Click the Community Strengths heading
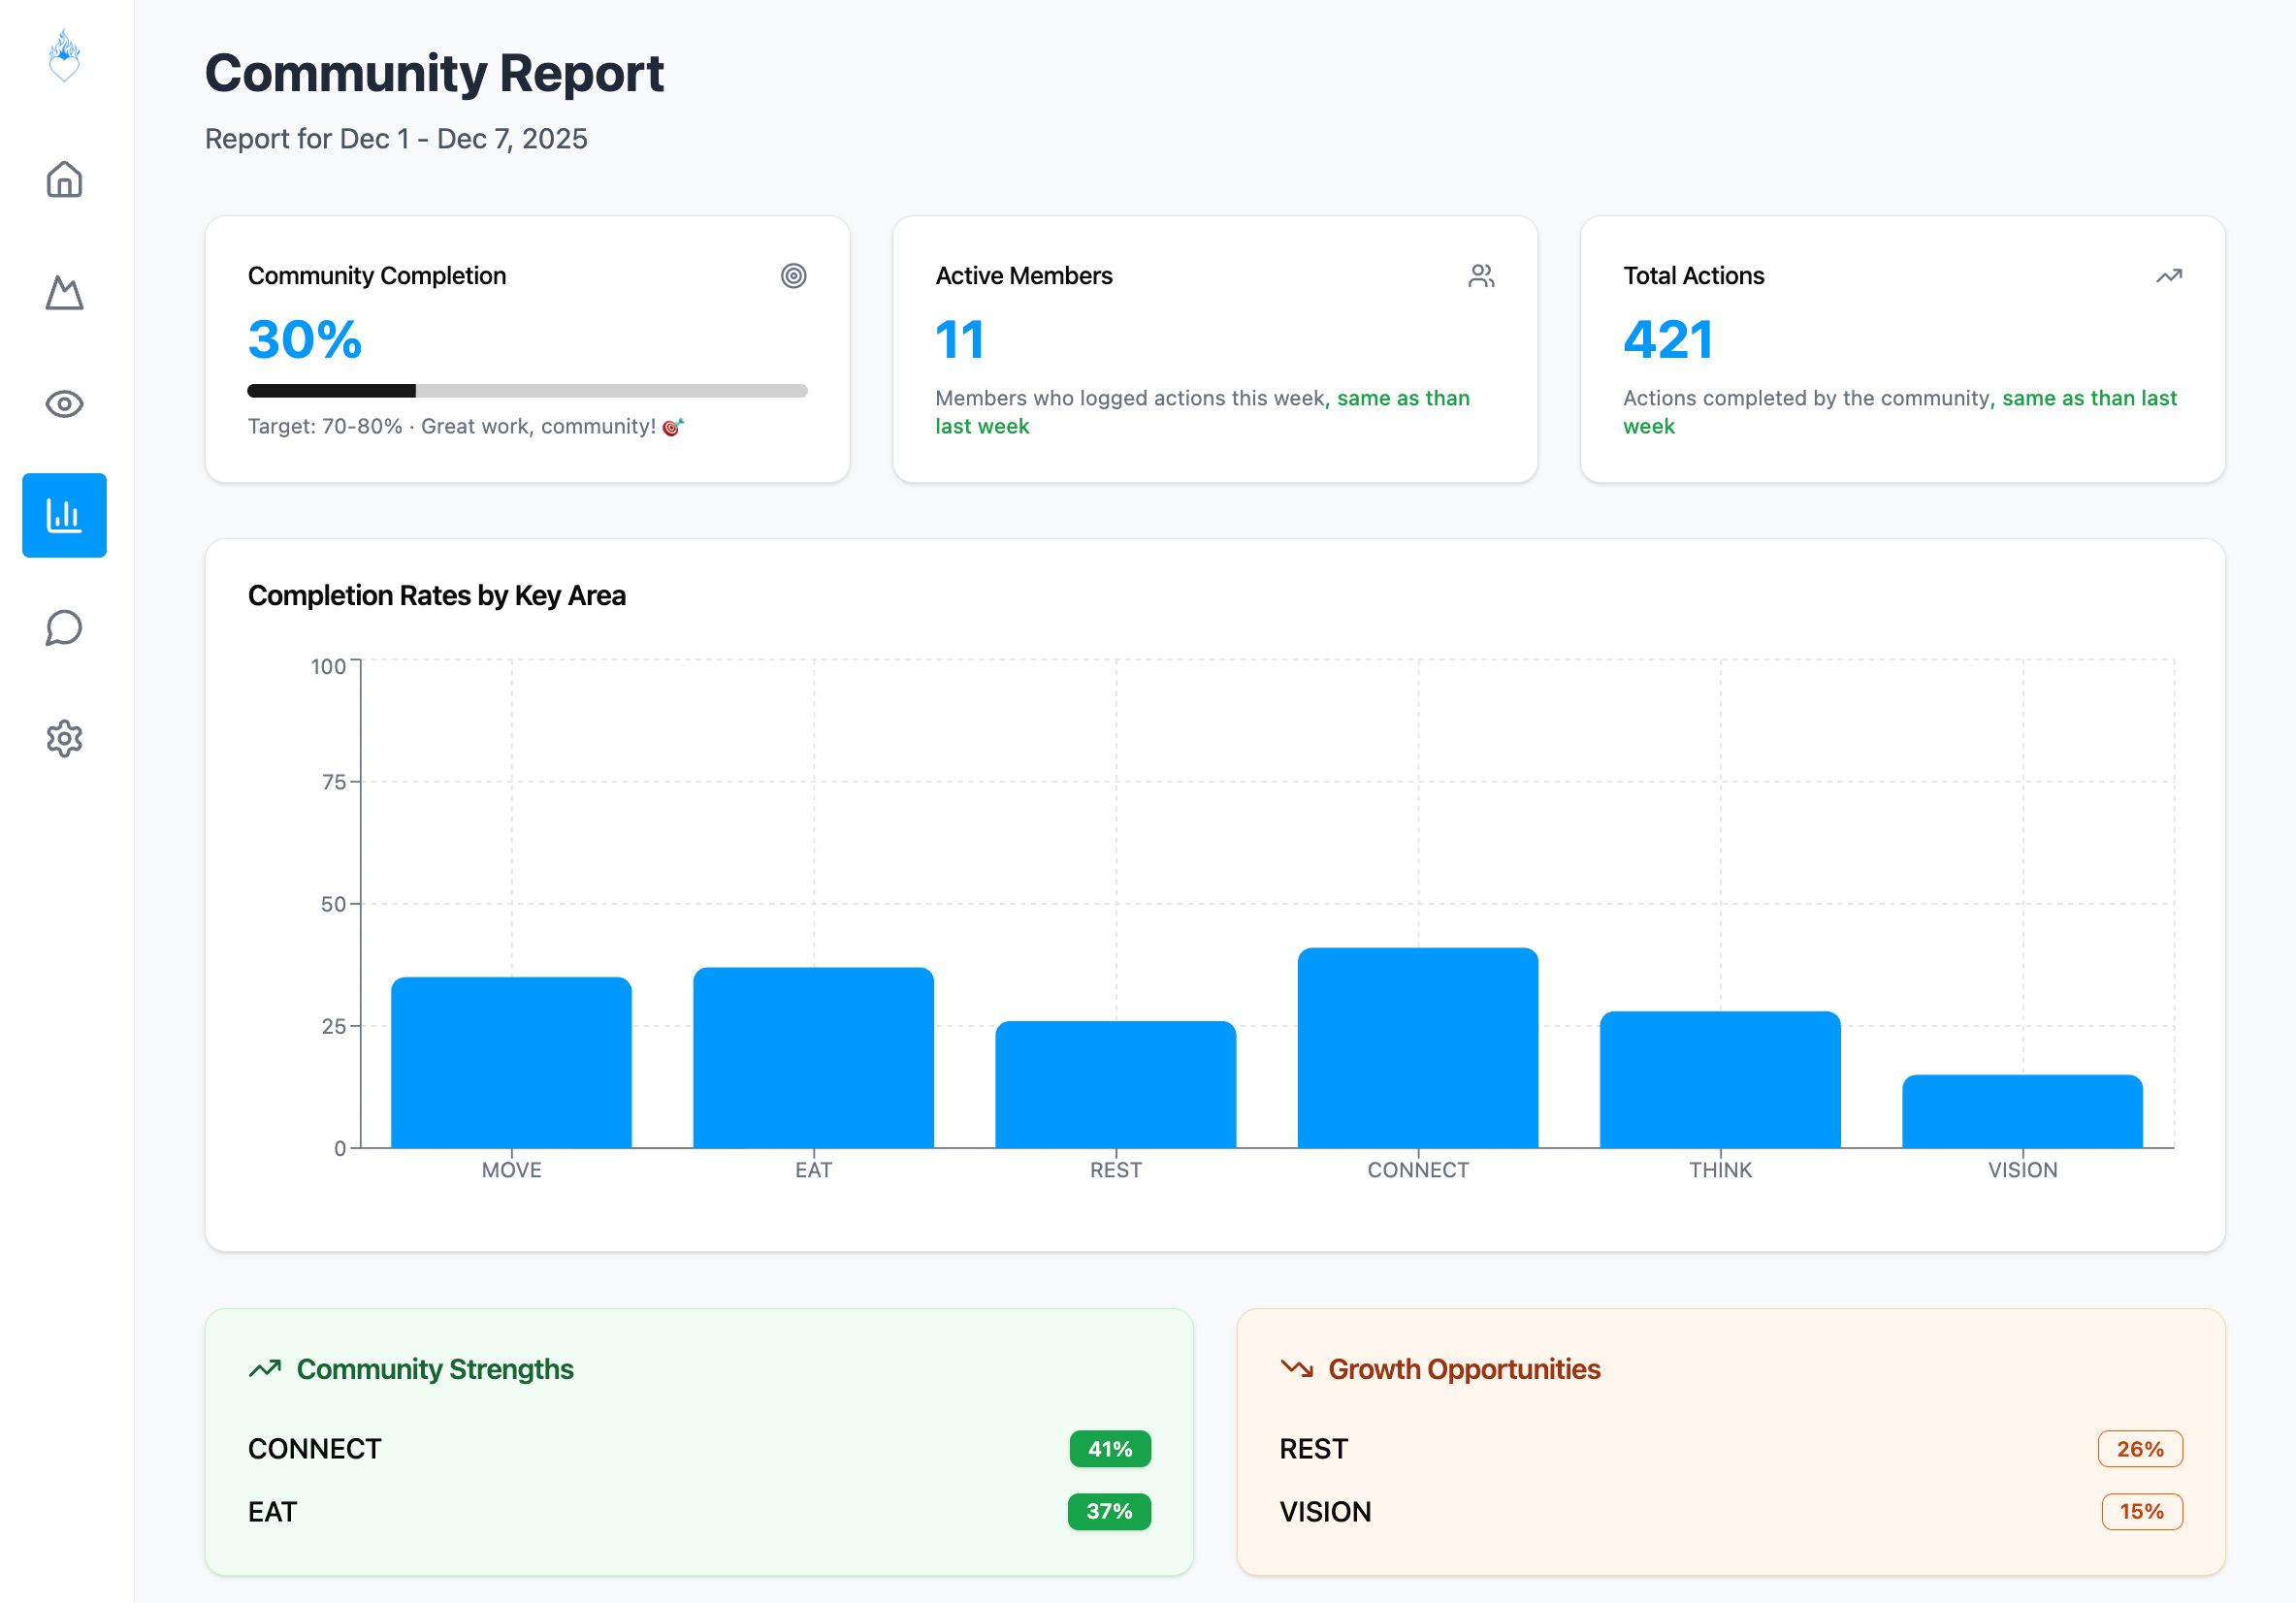Viewport: 2296px width, 1603px height. coord(434,1369)
